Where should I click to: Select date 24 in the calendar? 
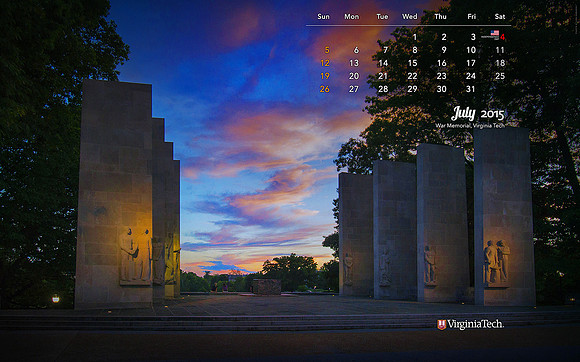pos(471,76)
